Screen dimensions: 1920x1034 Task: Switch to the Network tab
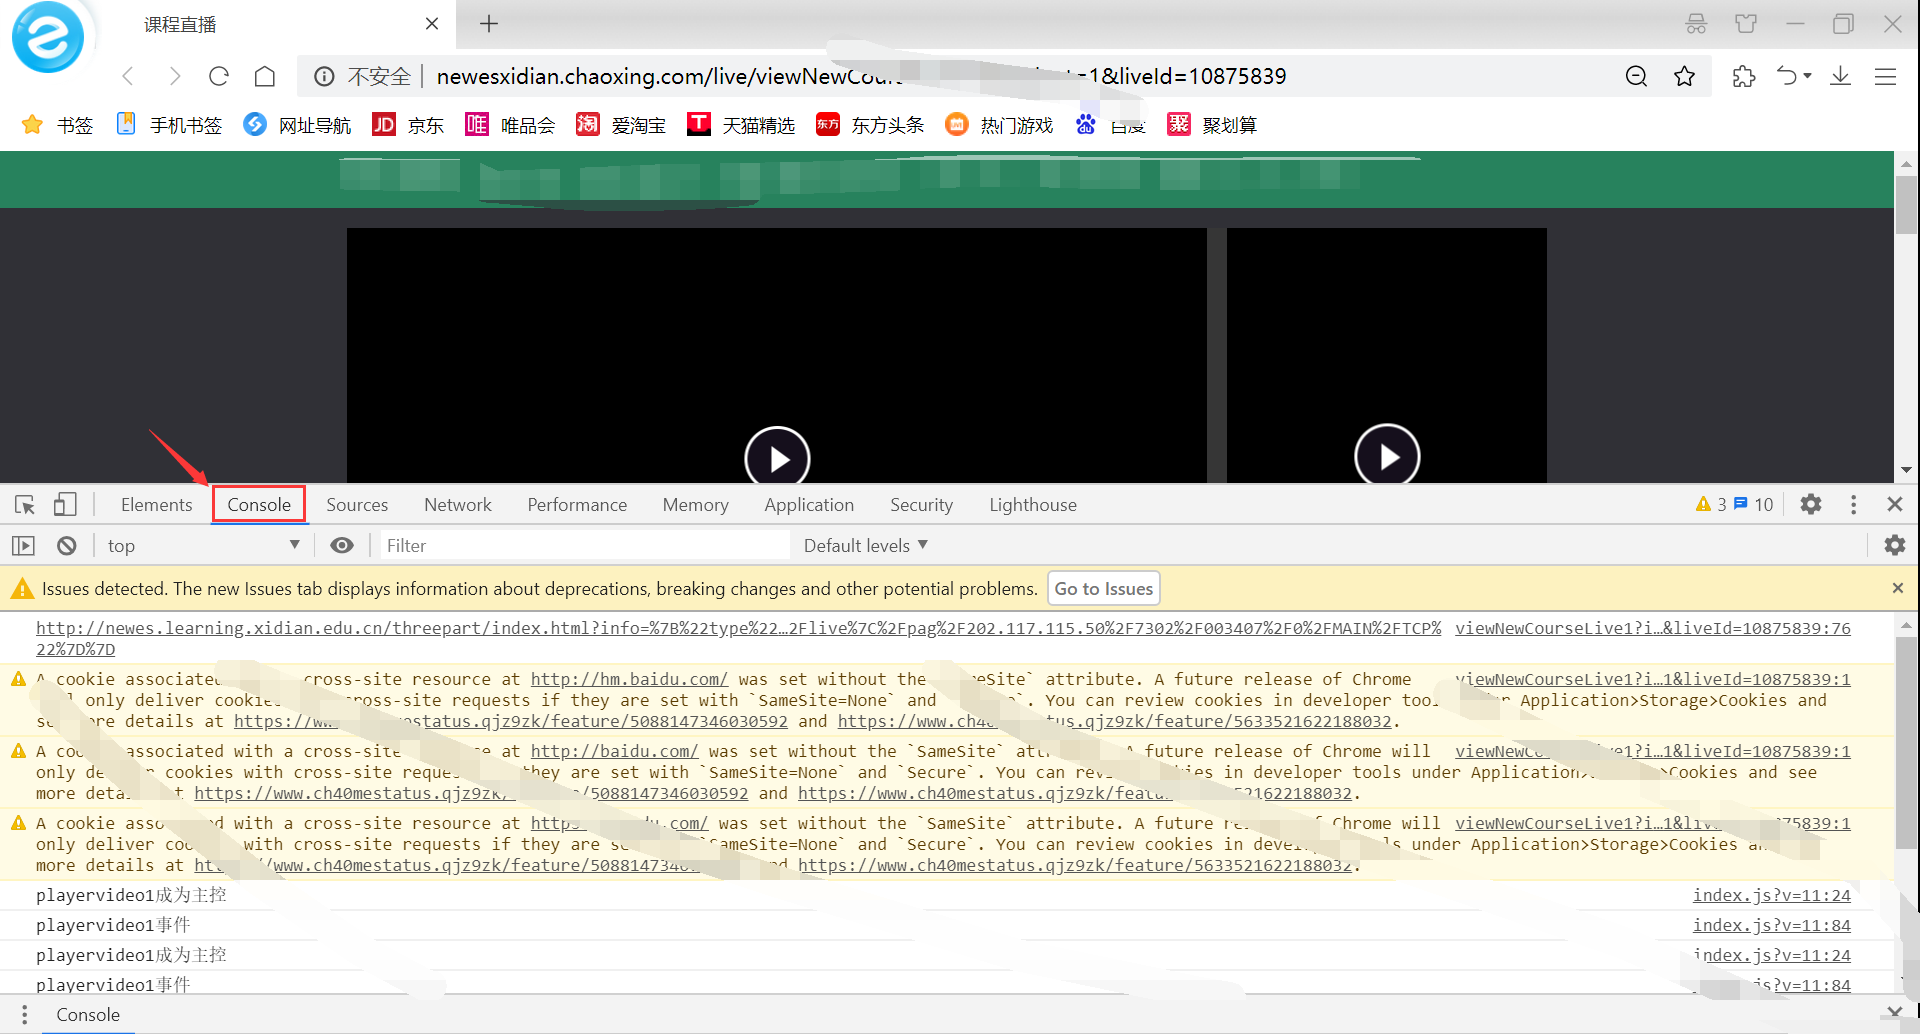pyautogui.click(x=458, y=505)
